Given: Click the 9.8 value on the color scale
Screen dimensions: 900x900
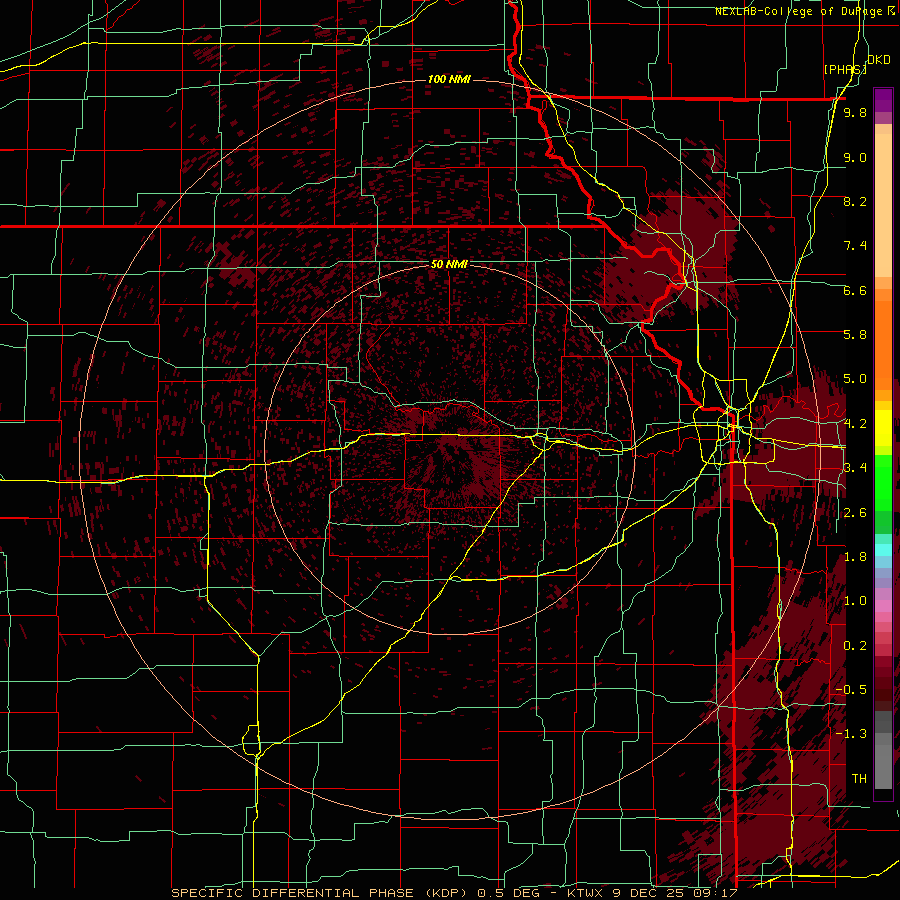Looking at the screenshot, I should 855,112.
